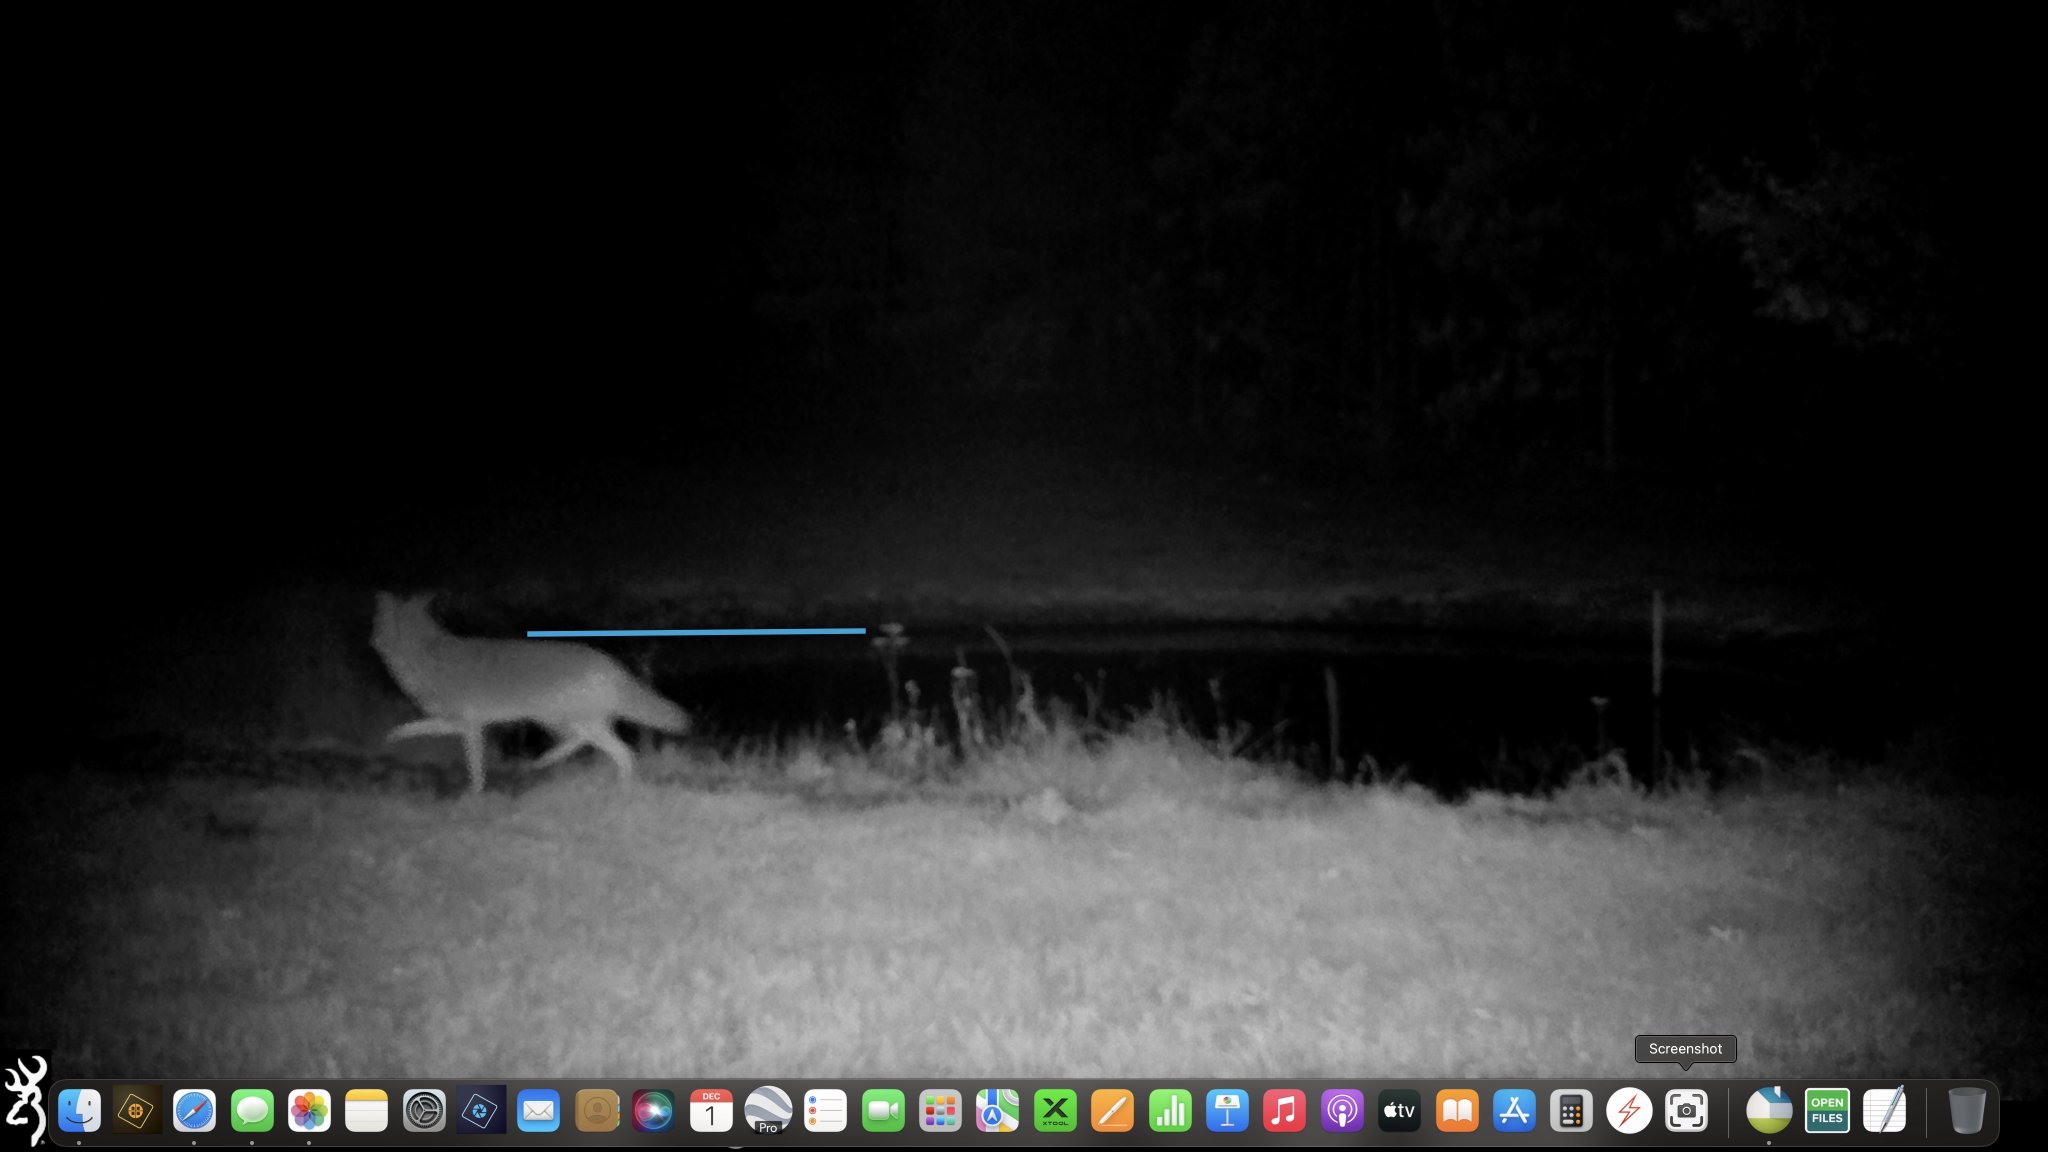Screen dimensions: 2048x1152
Task: Open the Photos app in dock
Action: tap(309, 1111)
